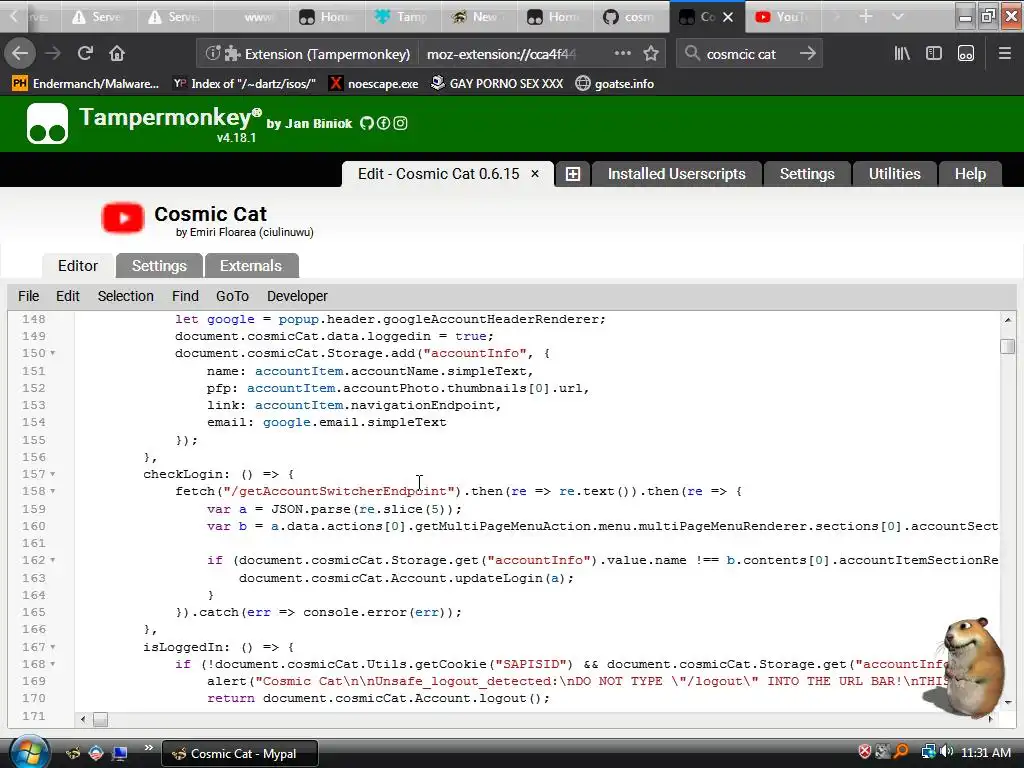Open Tampermonkey GitHub icon link
Image resolution: width=1024 pixels, height=768 pixels.
[366, 123]
